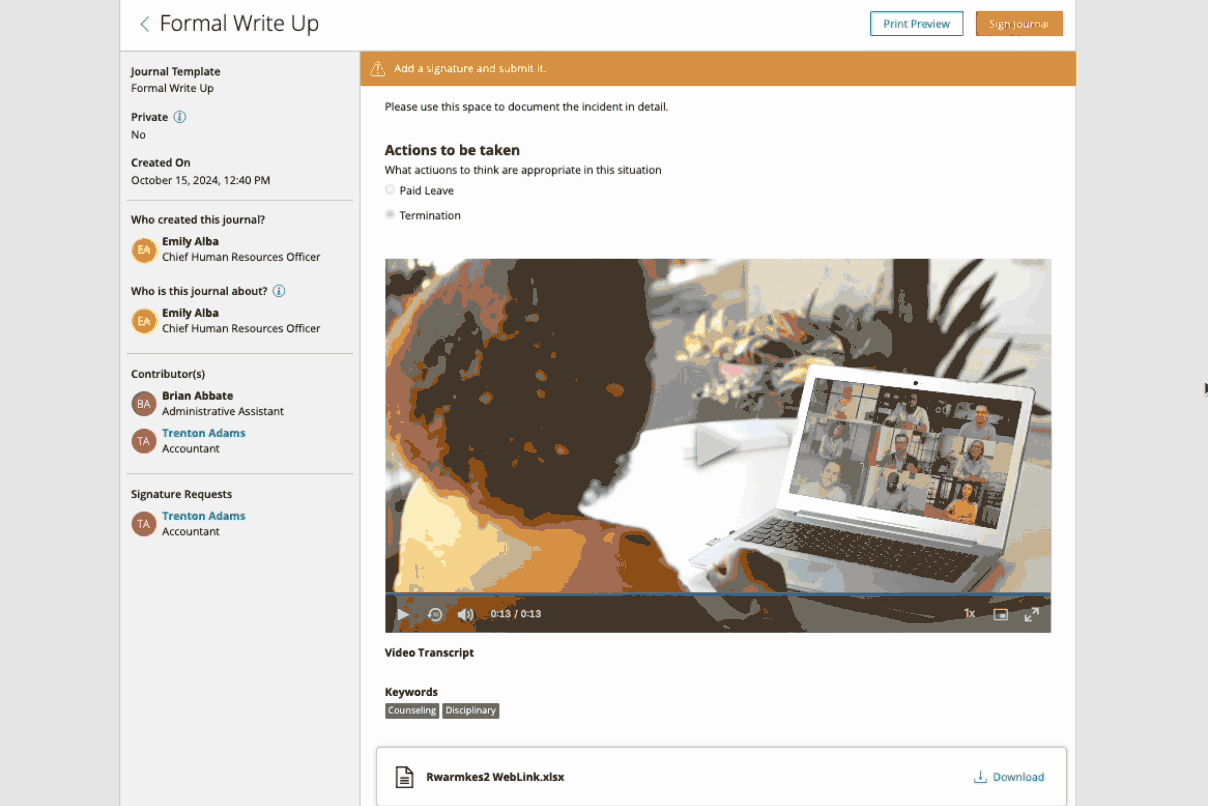1208x806 pixels.
Task: Click Brian Abbate's BA avatar
Action: tap(144, 404)
